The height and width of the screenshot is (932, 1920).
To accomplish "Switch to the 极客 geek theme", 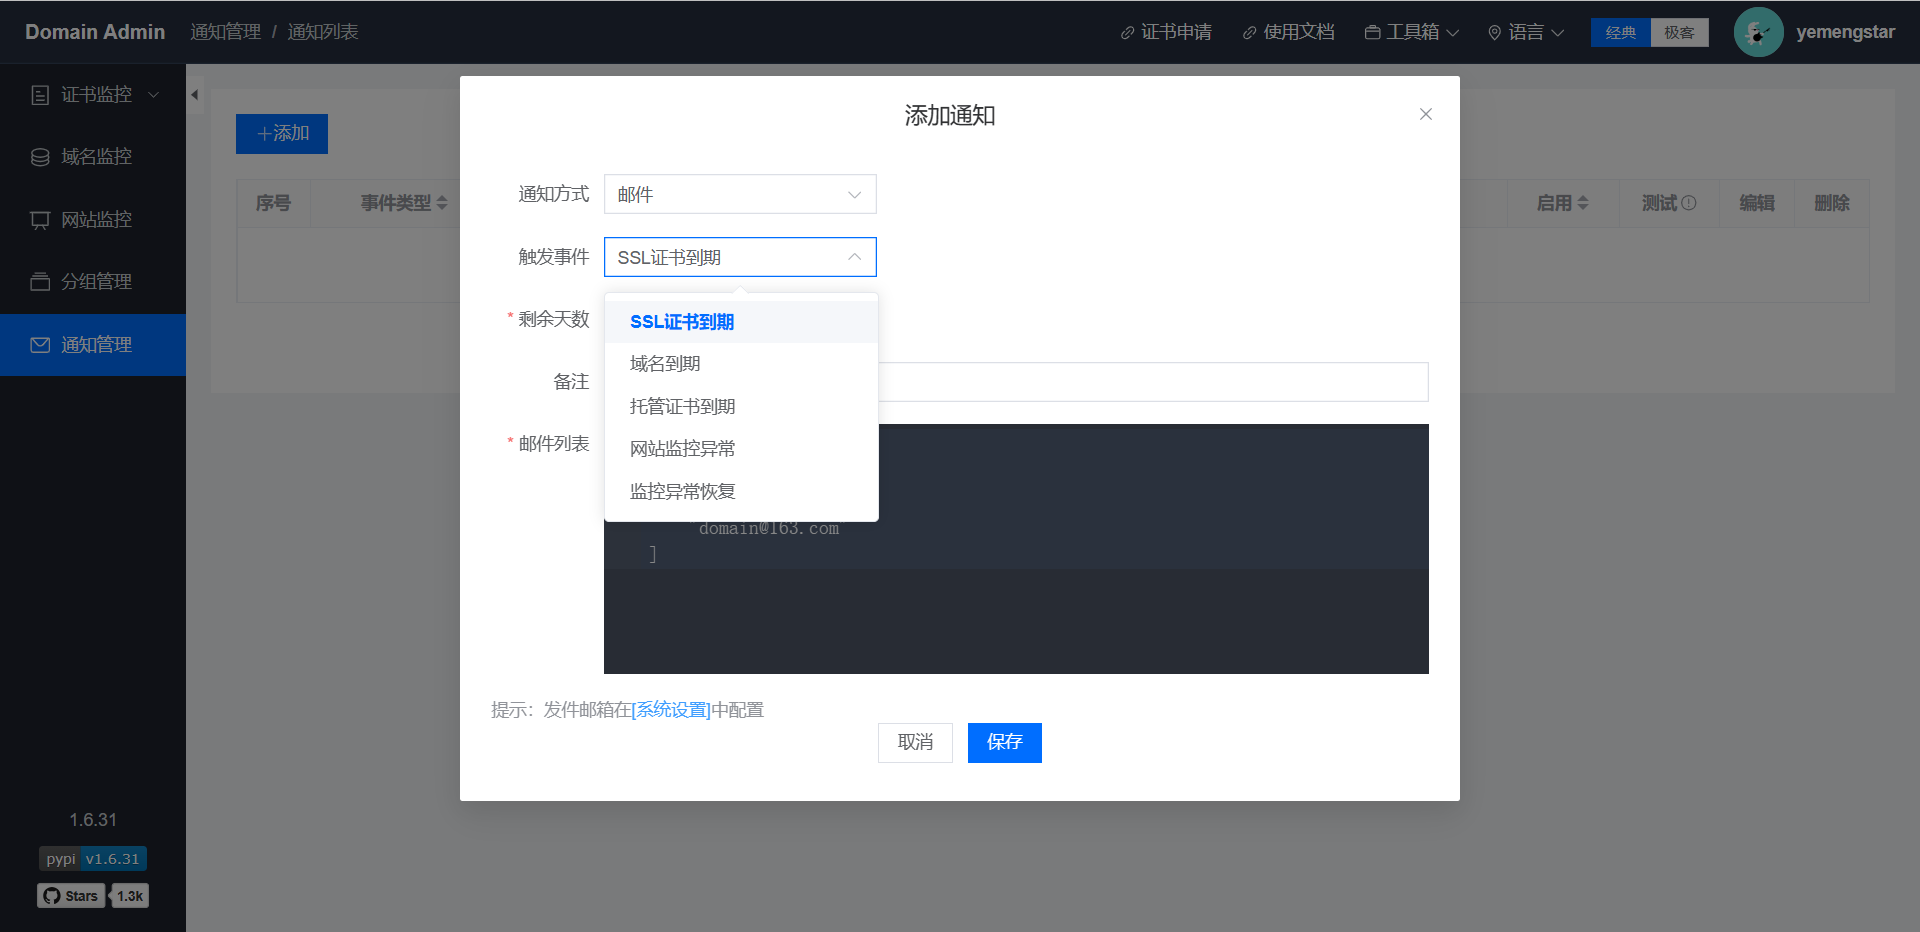I will click(1679, 33).
